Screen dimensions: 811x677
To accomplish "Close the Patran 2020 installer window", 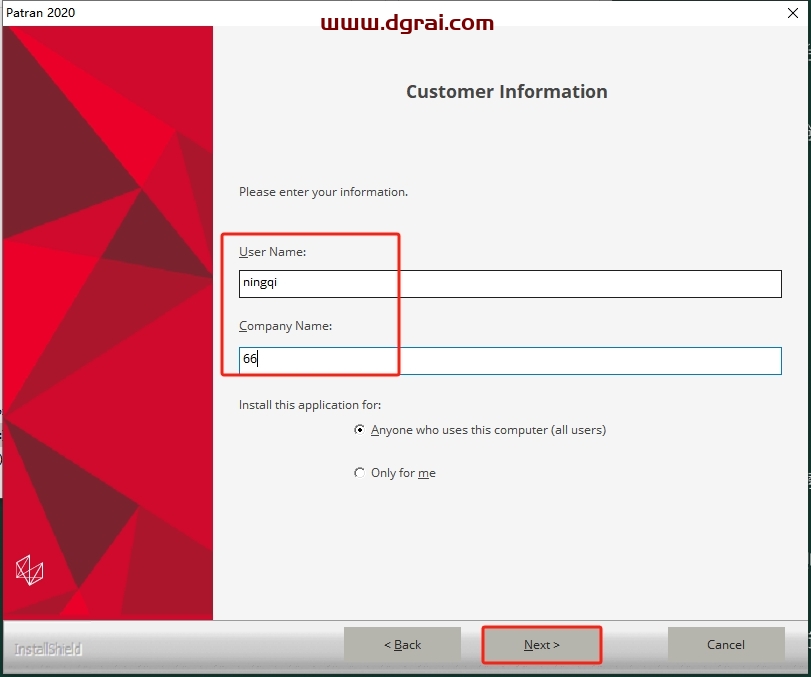I will click(792, 13).
